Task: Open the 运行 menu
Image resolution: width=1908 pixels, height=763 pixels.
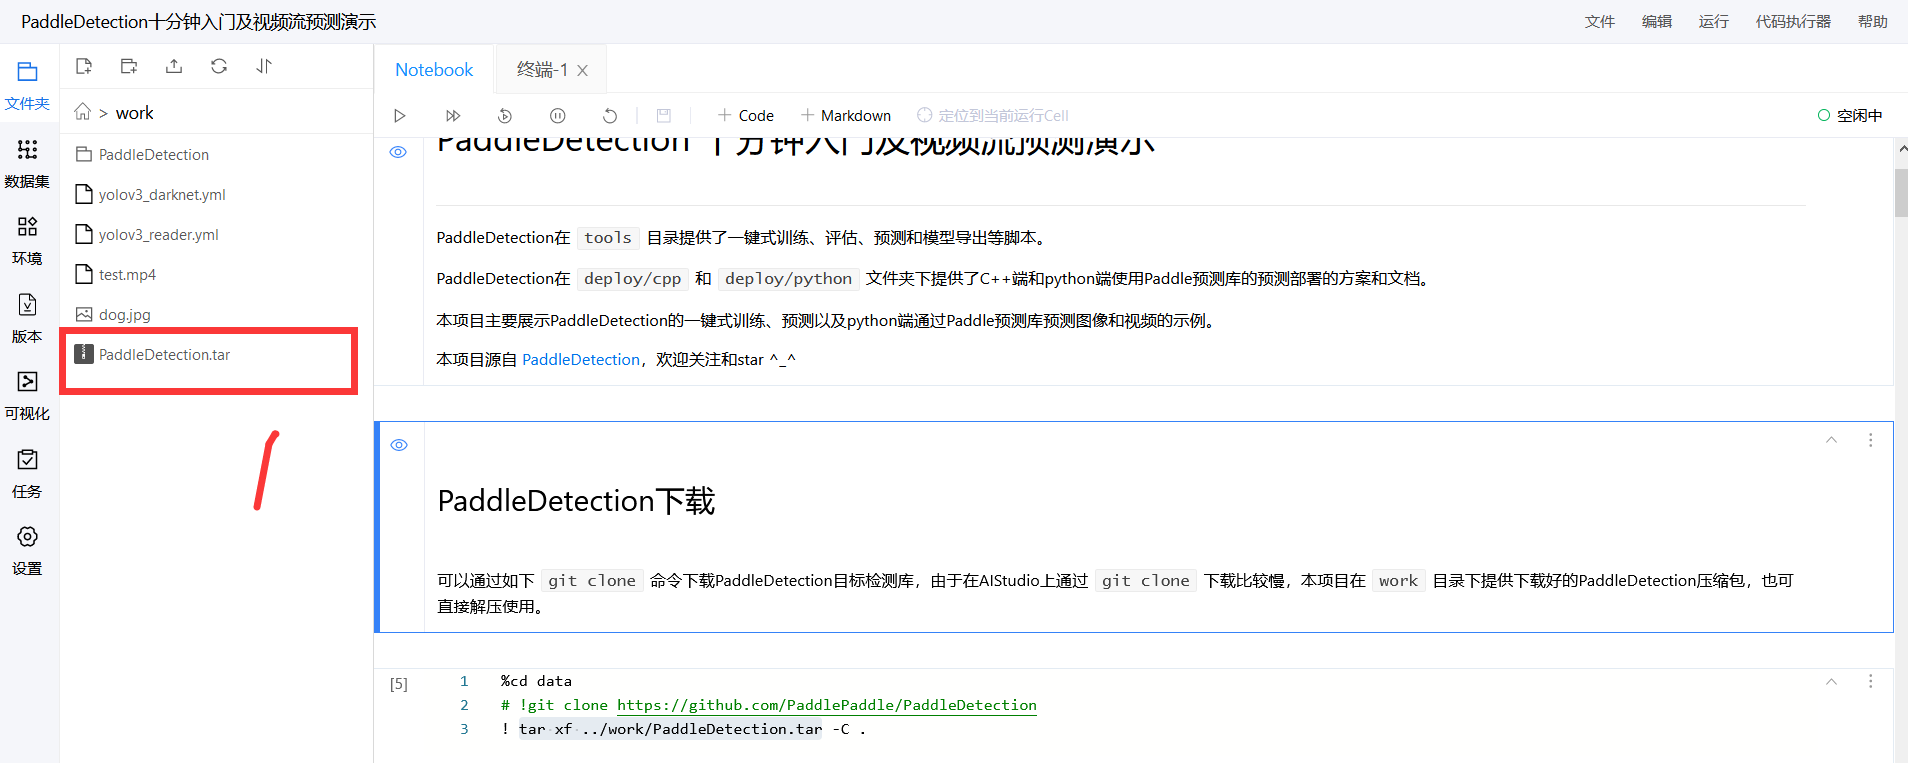Action: tap(1714, 21)
